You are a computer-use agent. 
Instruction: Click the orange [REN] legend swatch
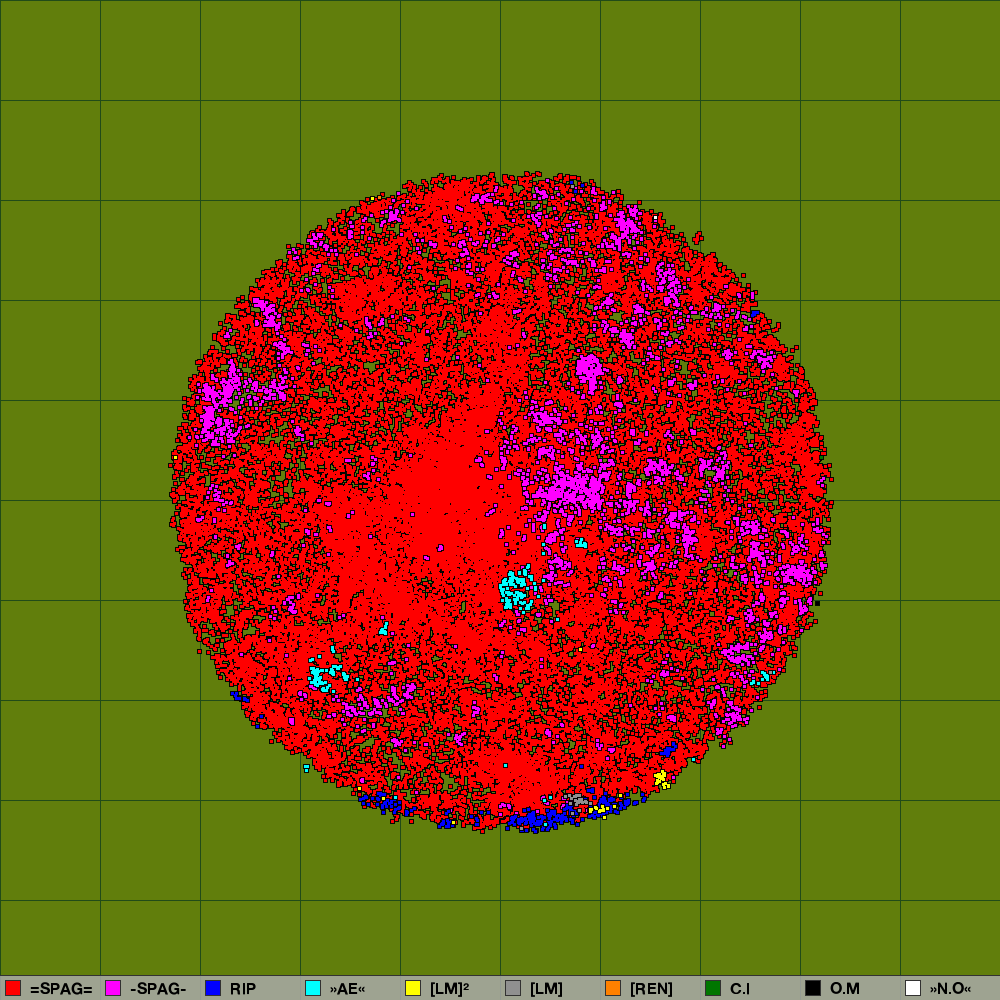point(613,988)
